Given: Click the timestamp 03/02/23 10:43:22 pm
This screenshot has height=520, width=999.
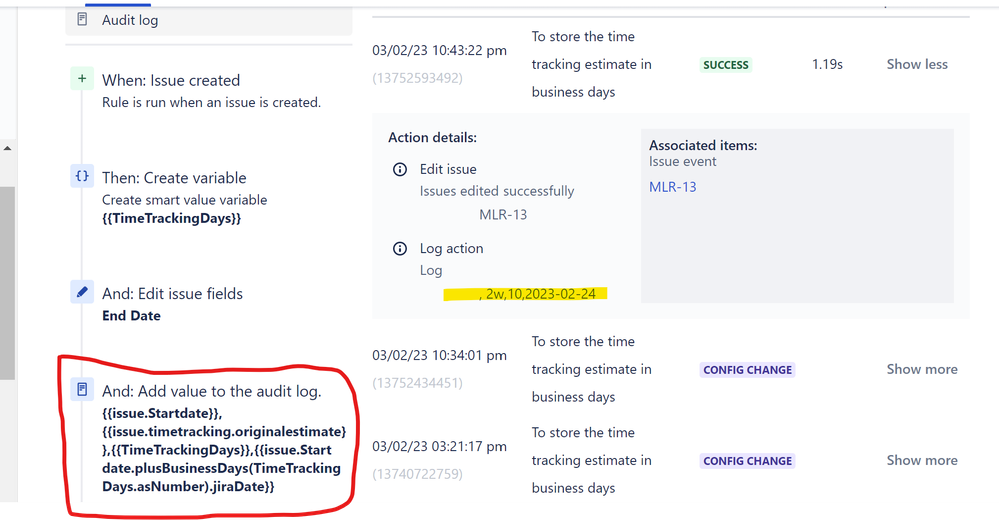Looking at the screenshot, I should 440,50.
